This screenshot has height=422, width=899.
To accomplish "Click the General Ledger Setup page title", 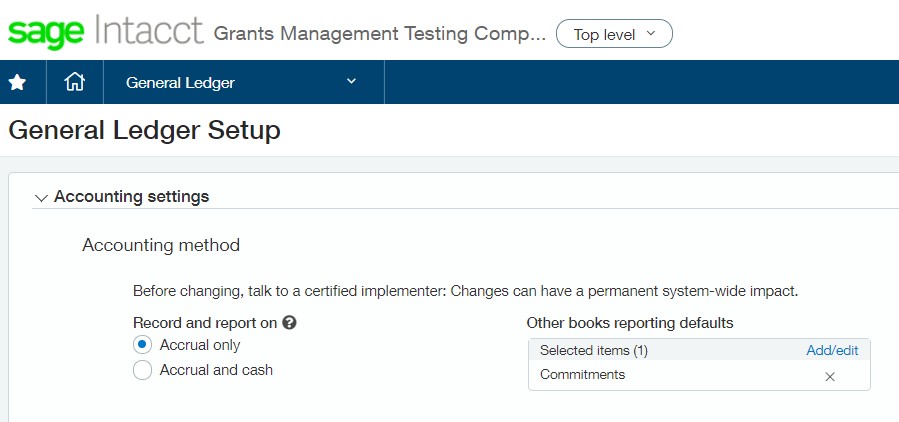I will coord(144,130).
